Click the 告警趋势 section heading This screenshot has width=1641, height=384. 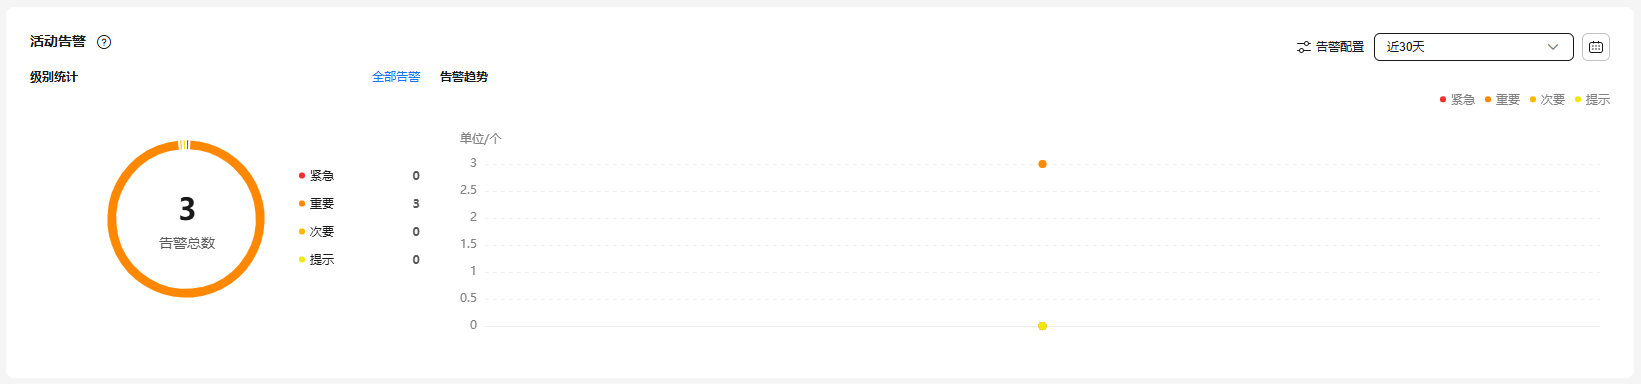[x=464, y=77]
